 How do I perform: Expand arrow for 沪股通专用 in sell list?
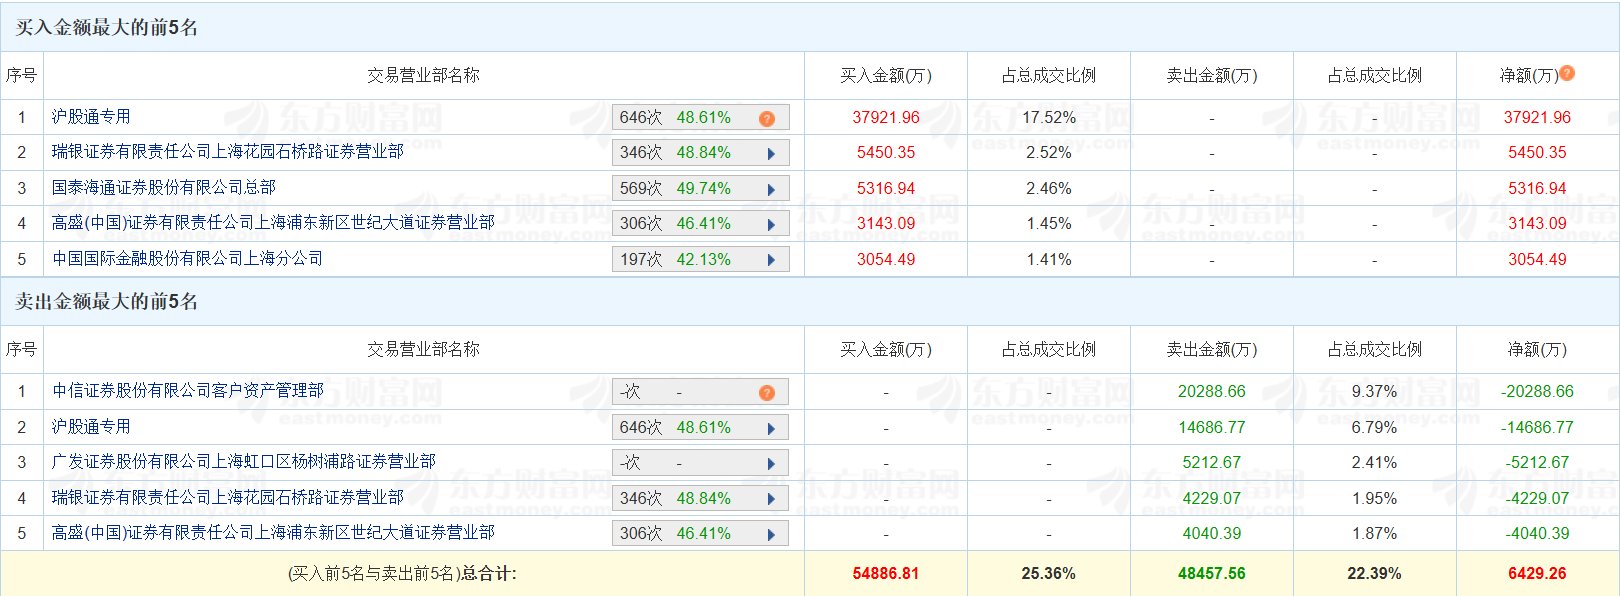coord(771,429)
